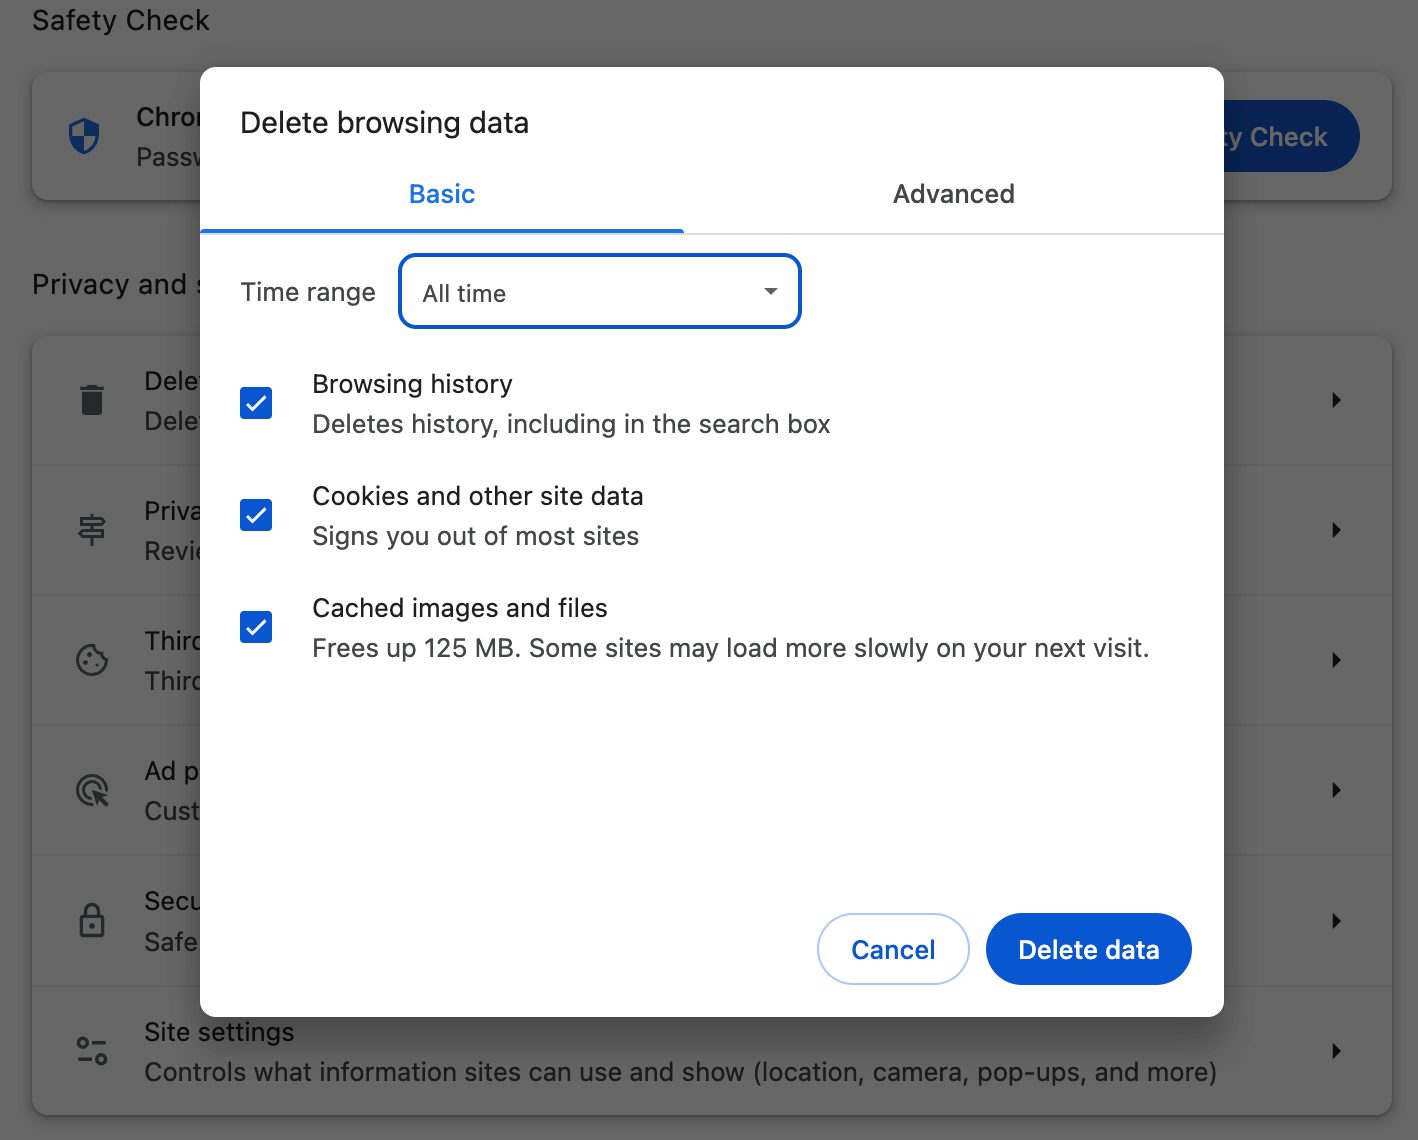Click the Security padlock icon

point(92,920)
